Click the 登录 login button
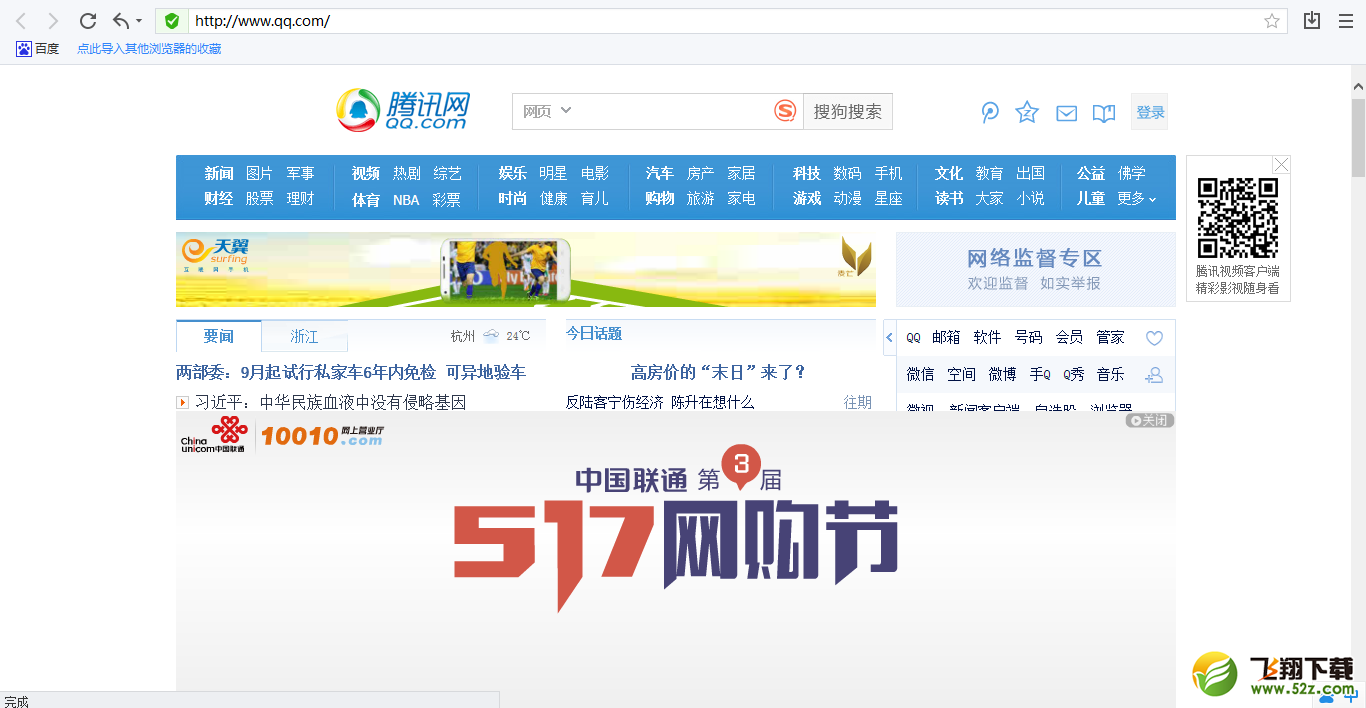Screen dimensions: 1366x708 click(1150, 112)
